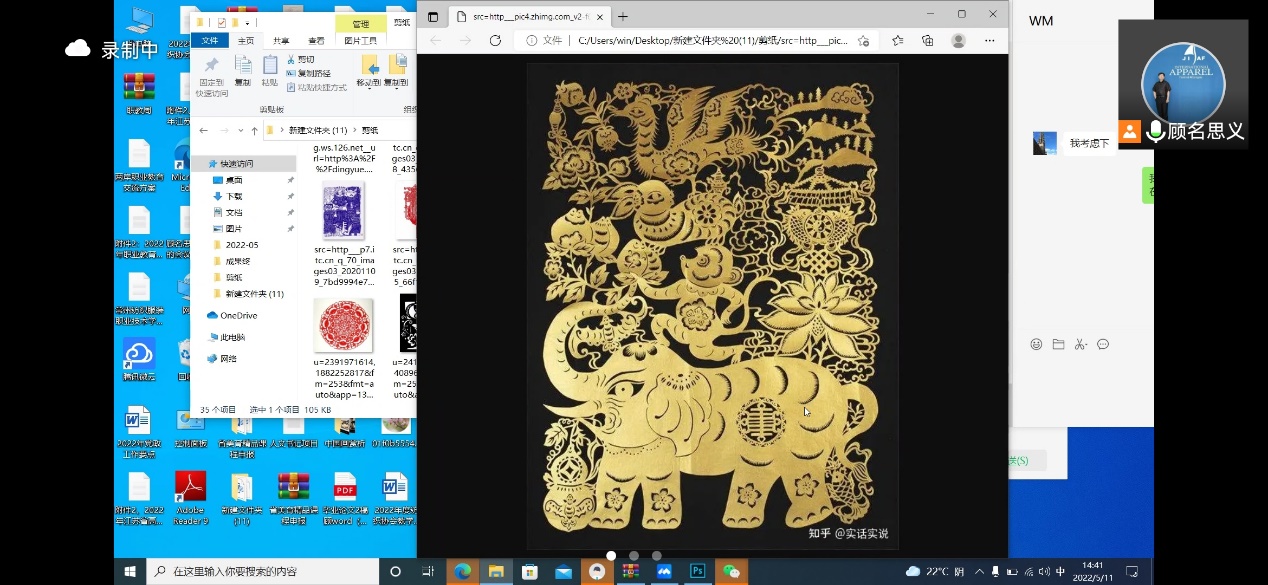
Task: Select the red circular paper-cut thumbnail
Action: 343,325
